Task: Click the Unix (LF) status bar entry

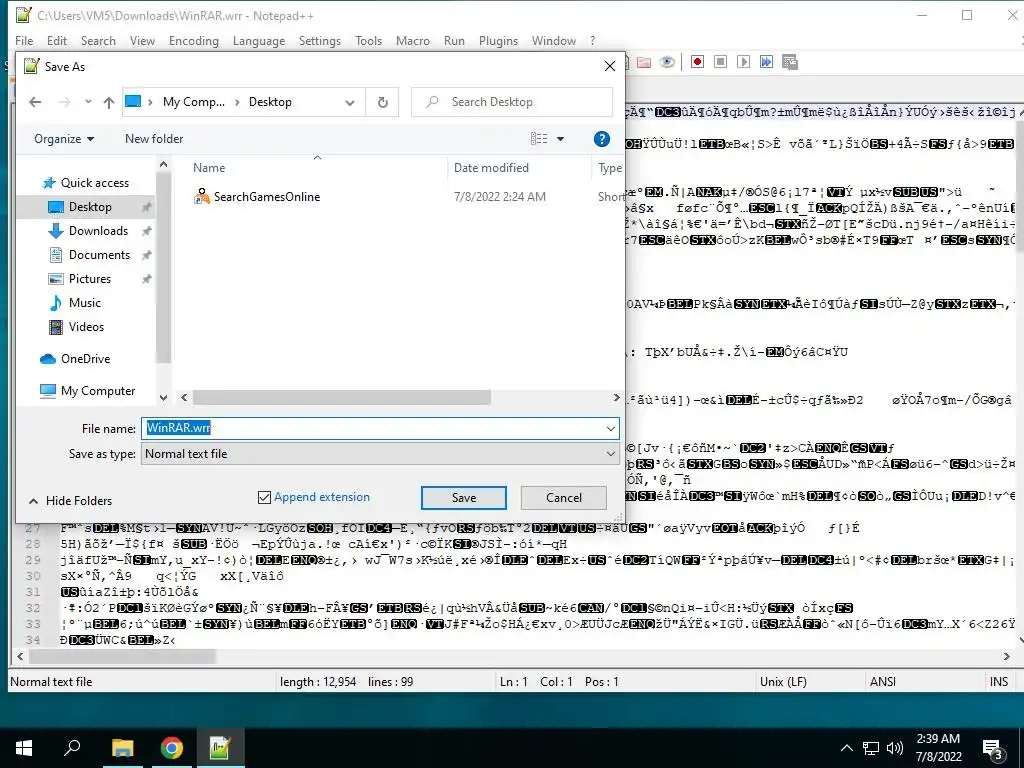Action: point(783,682)
